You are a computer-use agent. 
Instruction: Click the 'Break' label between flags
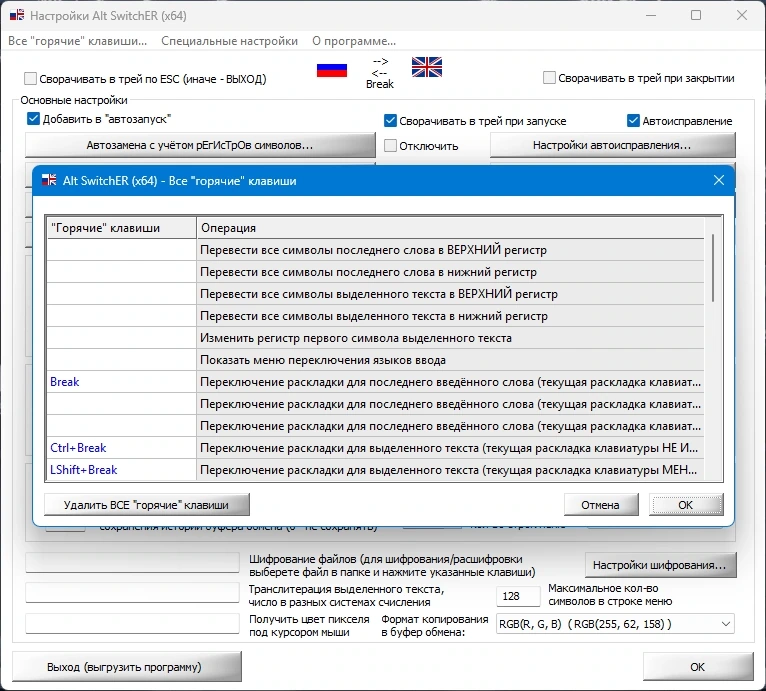pyautogui.click(x=380, y=84)
